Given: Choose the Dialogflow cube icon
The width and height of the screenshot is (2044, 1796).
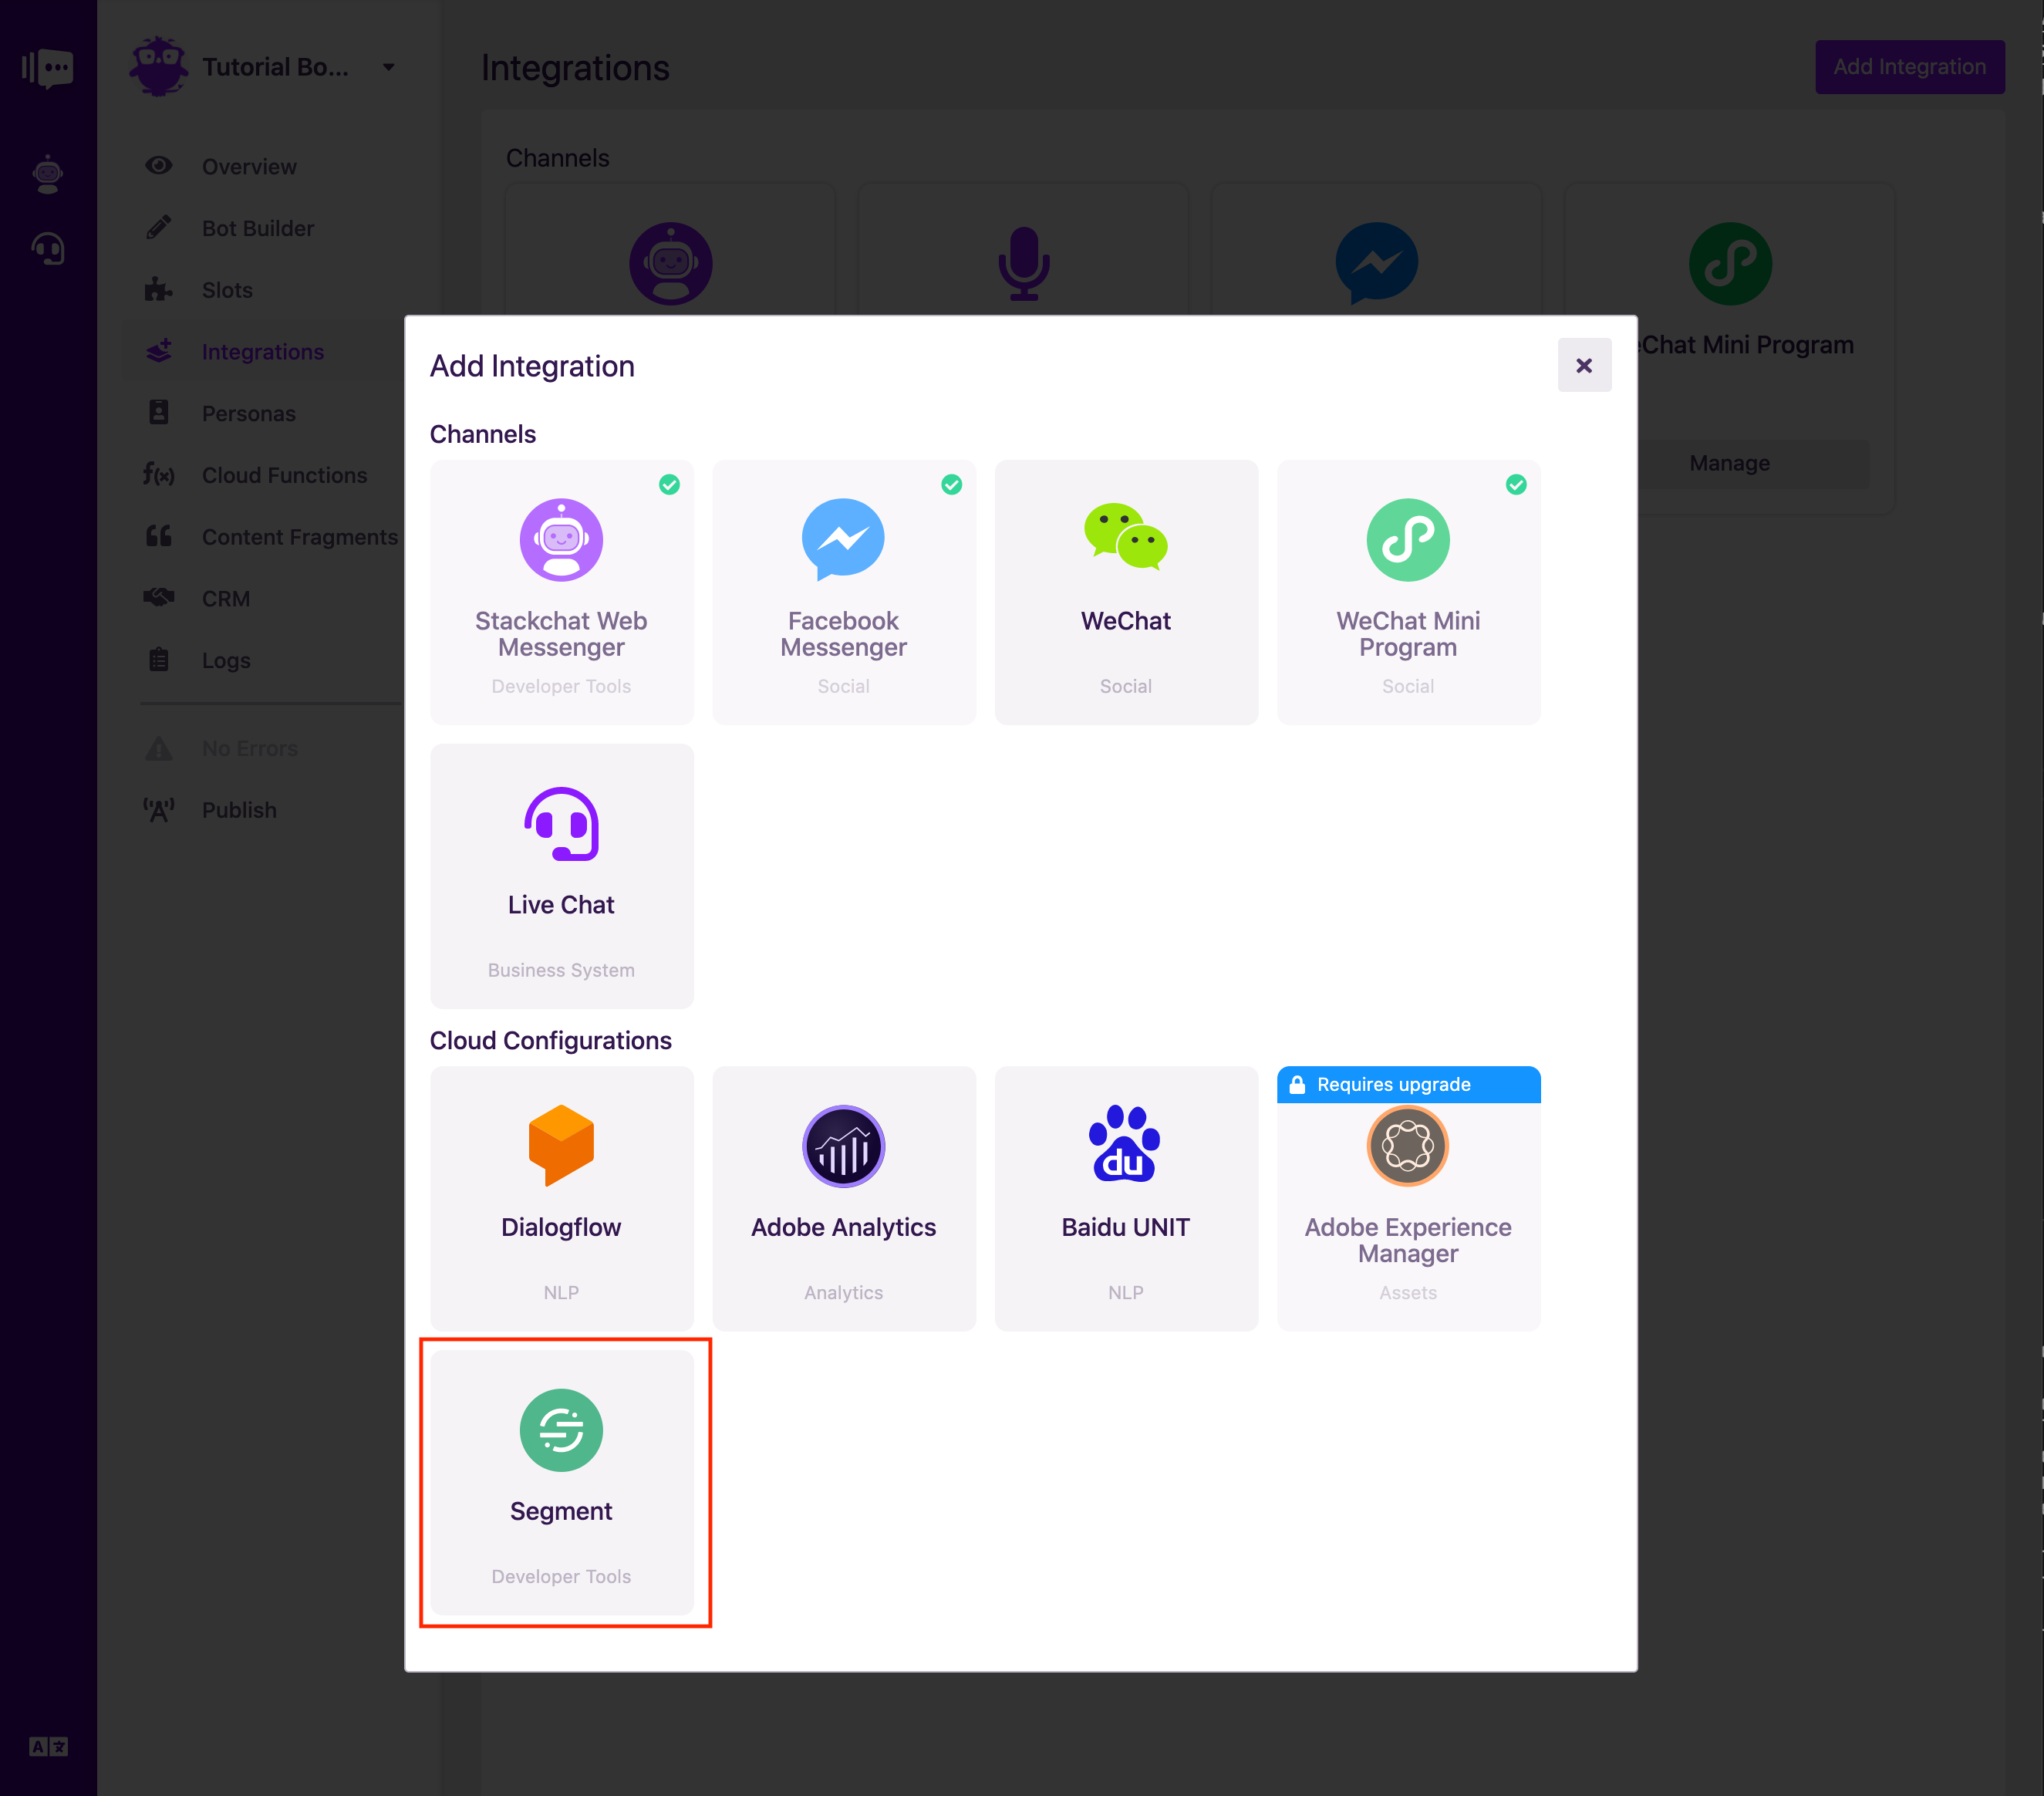Looking at the screenshot, I should pos(561,1145).
